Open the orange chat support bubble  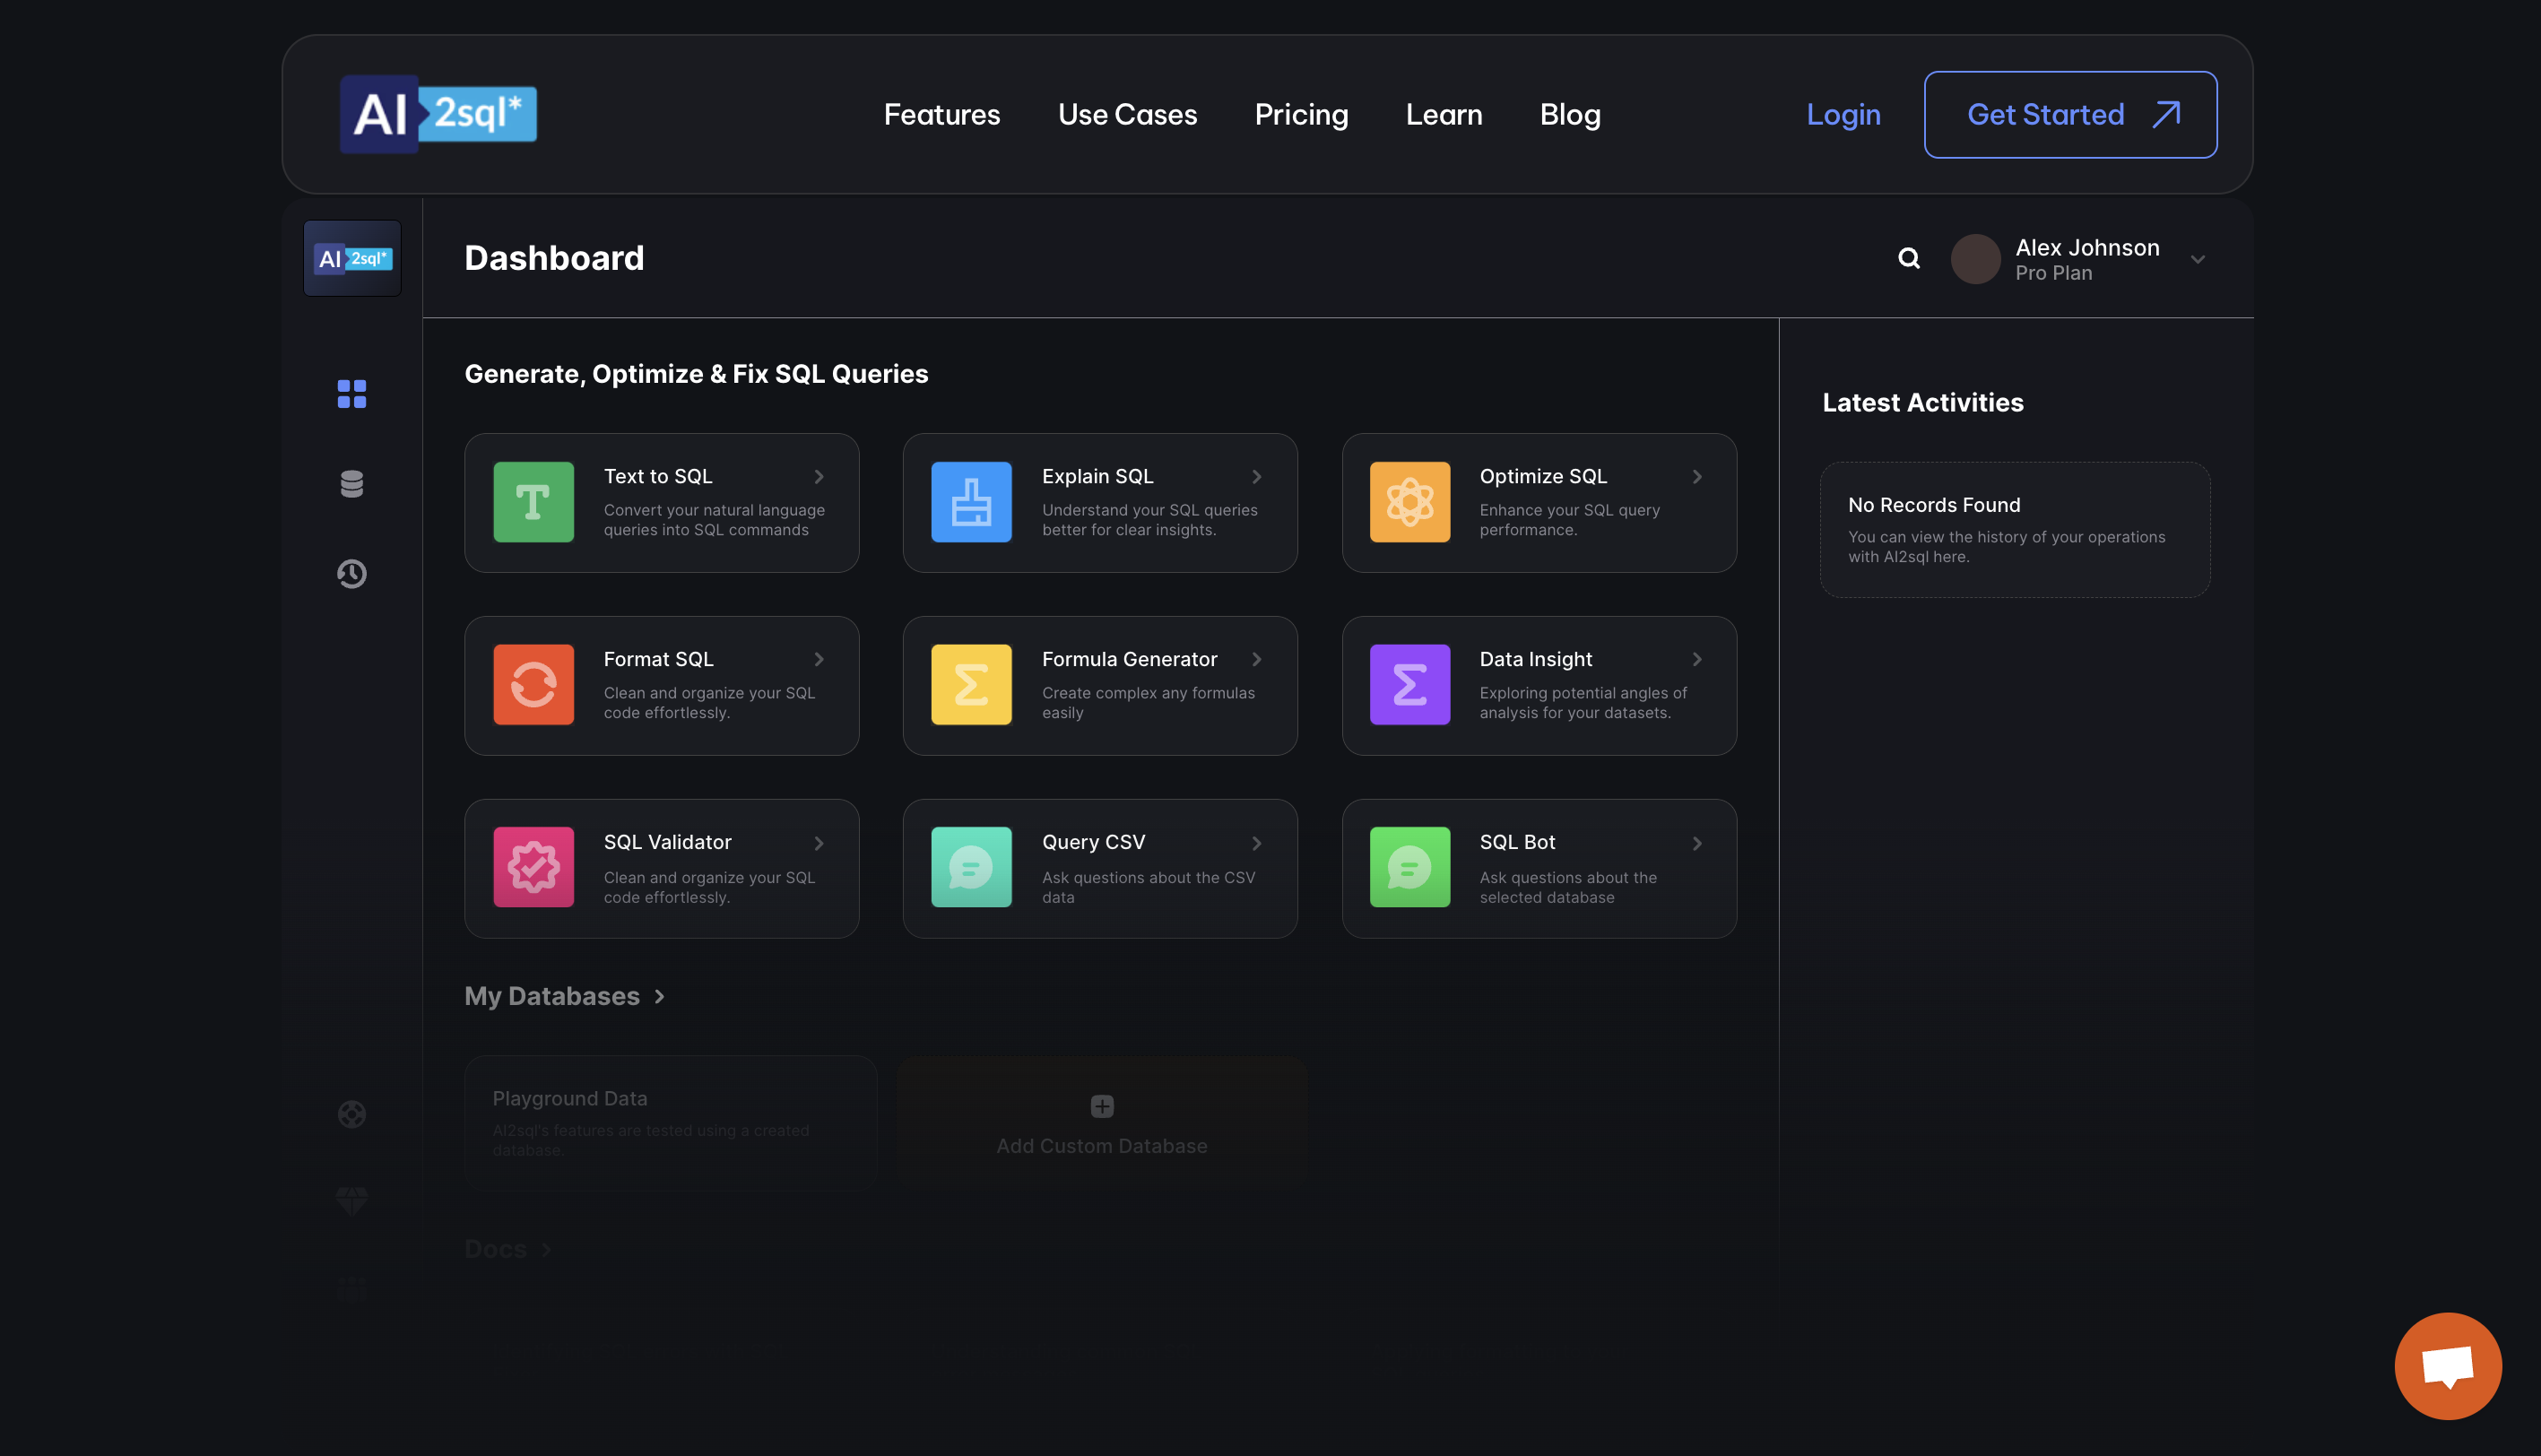pos(2447,1365)
